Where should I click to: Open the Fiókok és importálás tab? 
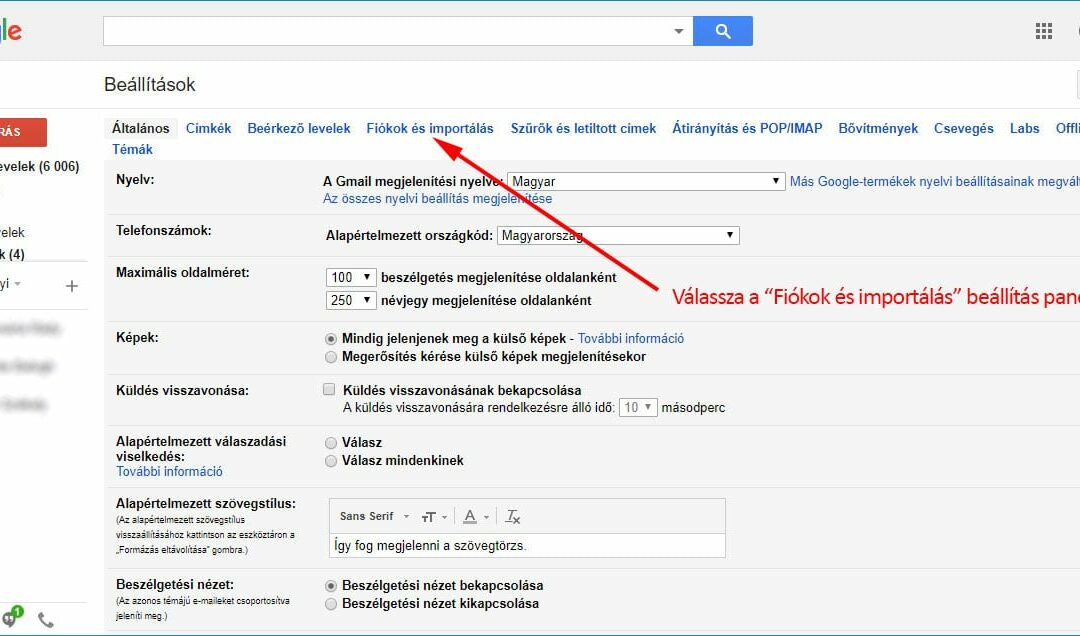[x=430, y=128]
